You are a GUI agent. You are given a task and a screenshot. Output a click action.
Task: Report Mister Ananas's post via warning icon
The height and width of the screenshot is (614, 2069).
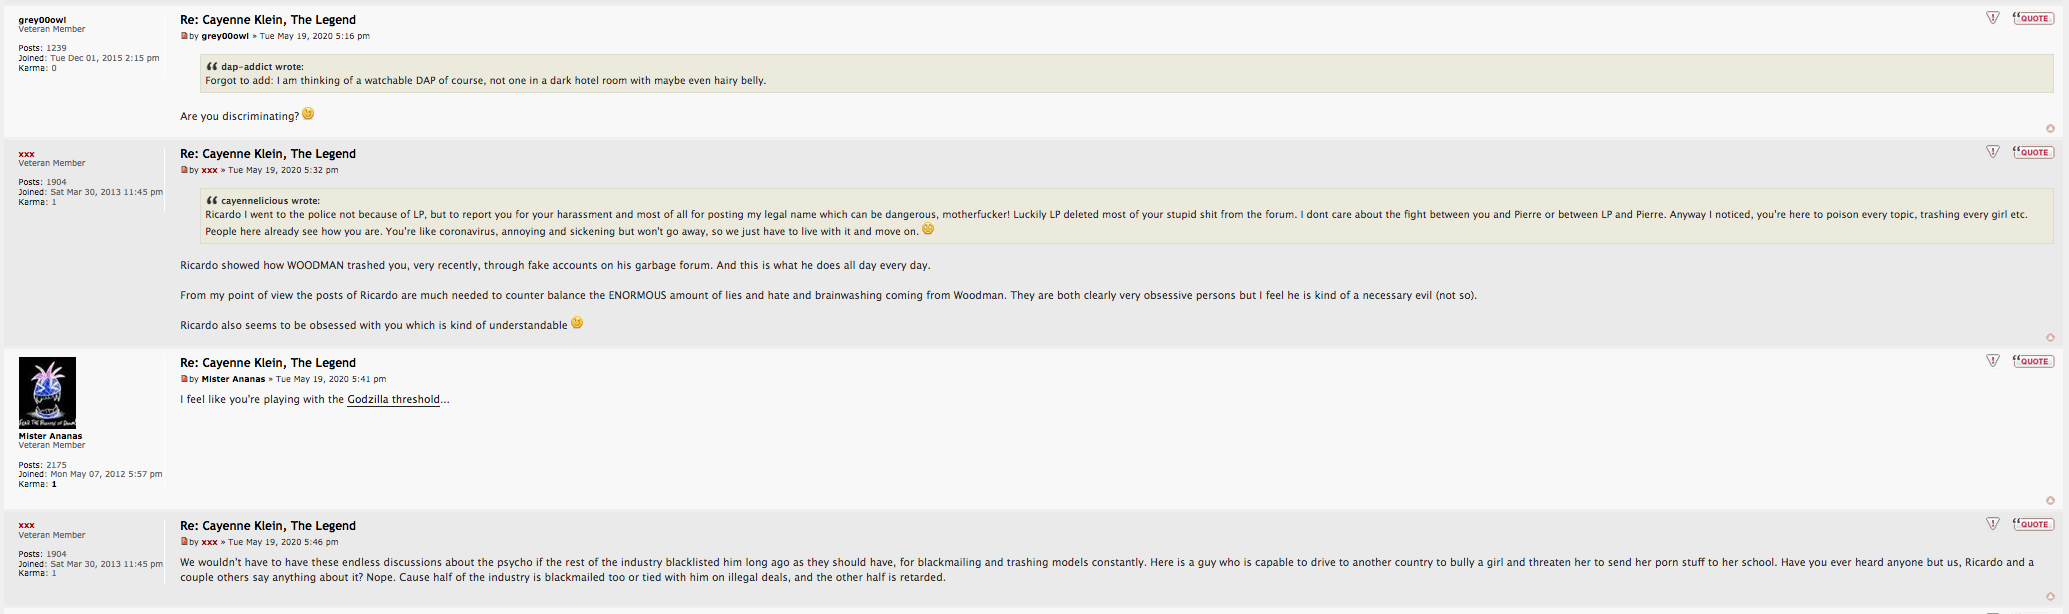[x=1992, y=361]
